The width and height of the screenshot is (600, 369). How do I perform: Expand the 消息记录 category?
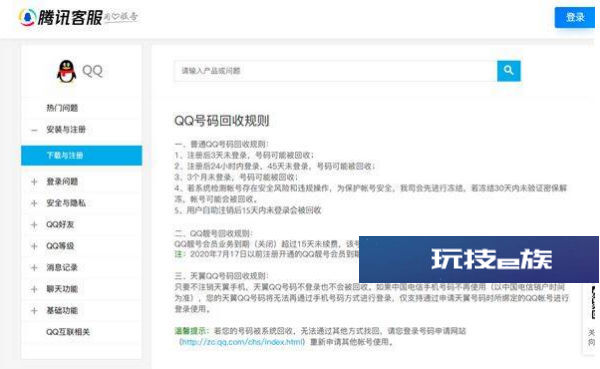click(34, 268)
